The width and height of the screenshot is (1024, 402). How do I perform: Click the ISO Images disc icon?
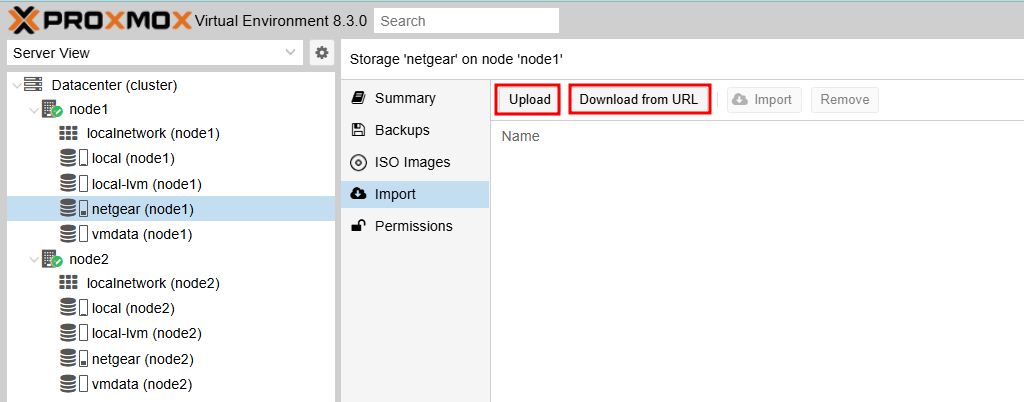358,162
